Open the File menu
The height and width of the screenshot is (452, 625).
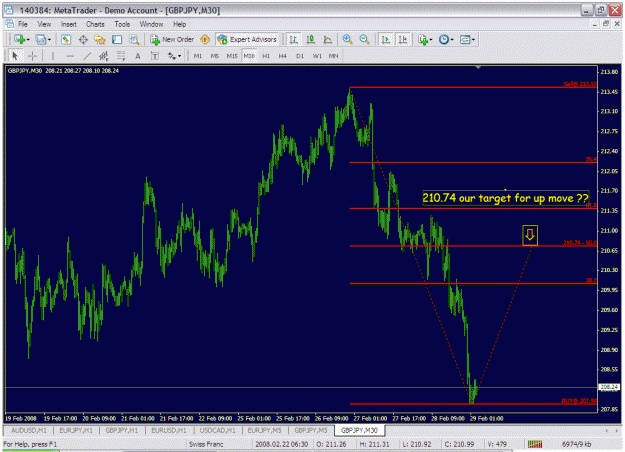click(x=23, y=24)
